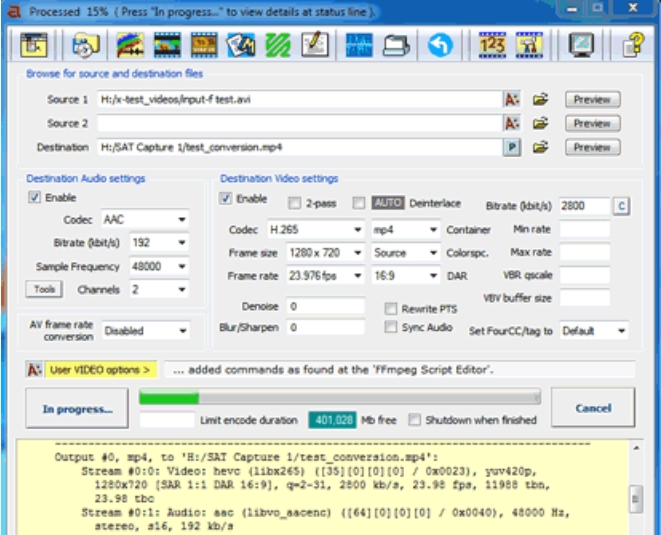Open the Channels dropdown
Screen dimensions: 661x535
click(159, 290)
